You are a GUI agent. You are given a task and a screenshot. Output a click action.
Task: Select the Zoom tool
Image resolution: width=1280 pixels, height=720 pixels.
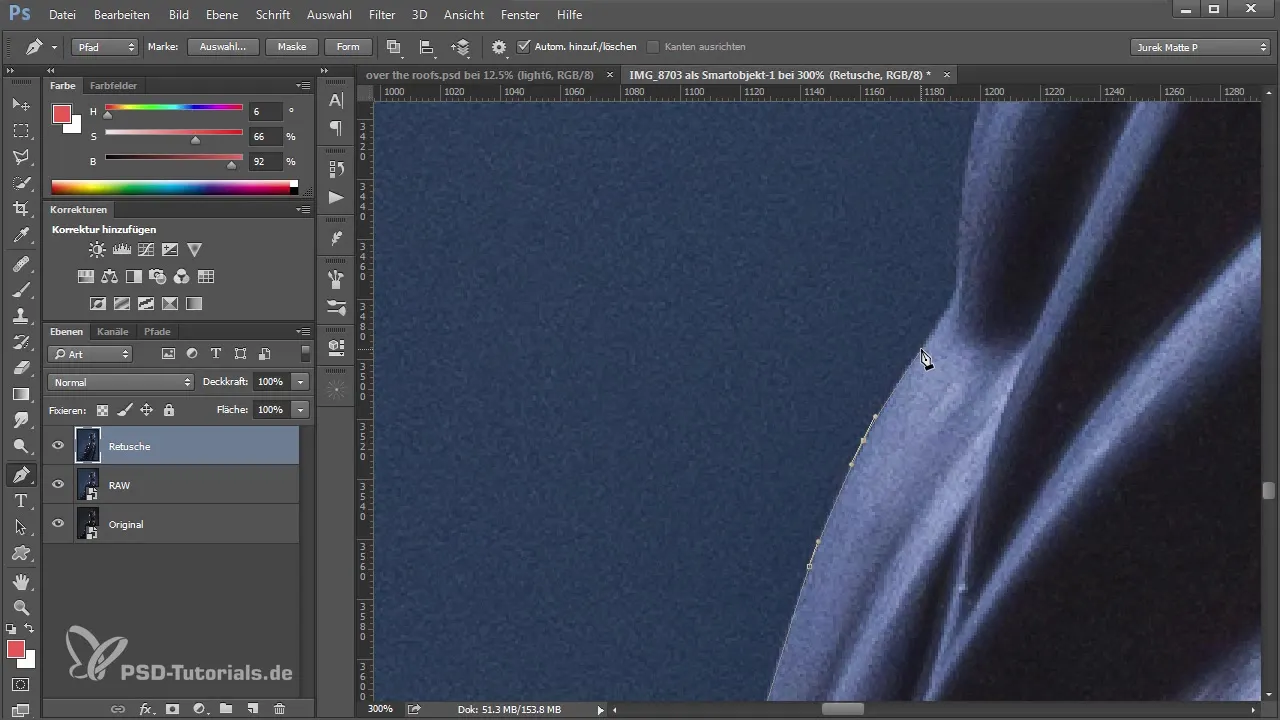(21, 607)
